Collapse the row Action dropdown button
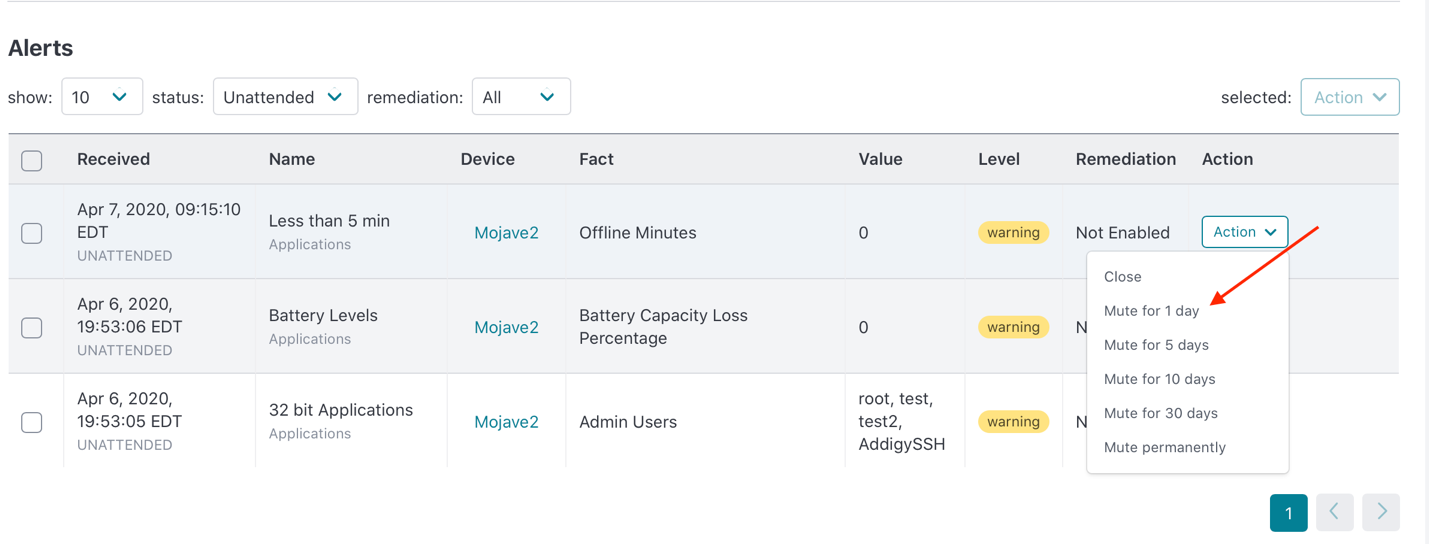Viewport: 1429px width, 544px height. [x=1244, y=232]
